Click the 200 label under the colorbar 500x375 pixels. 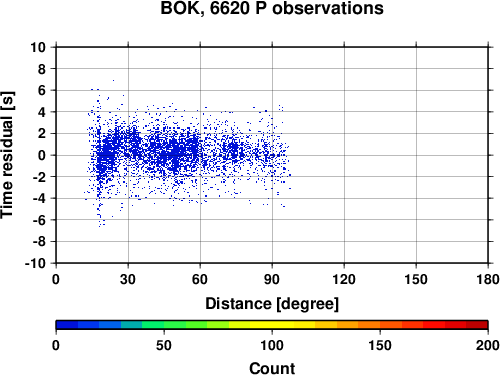[488, 345]
